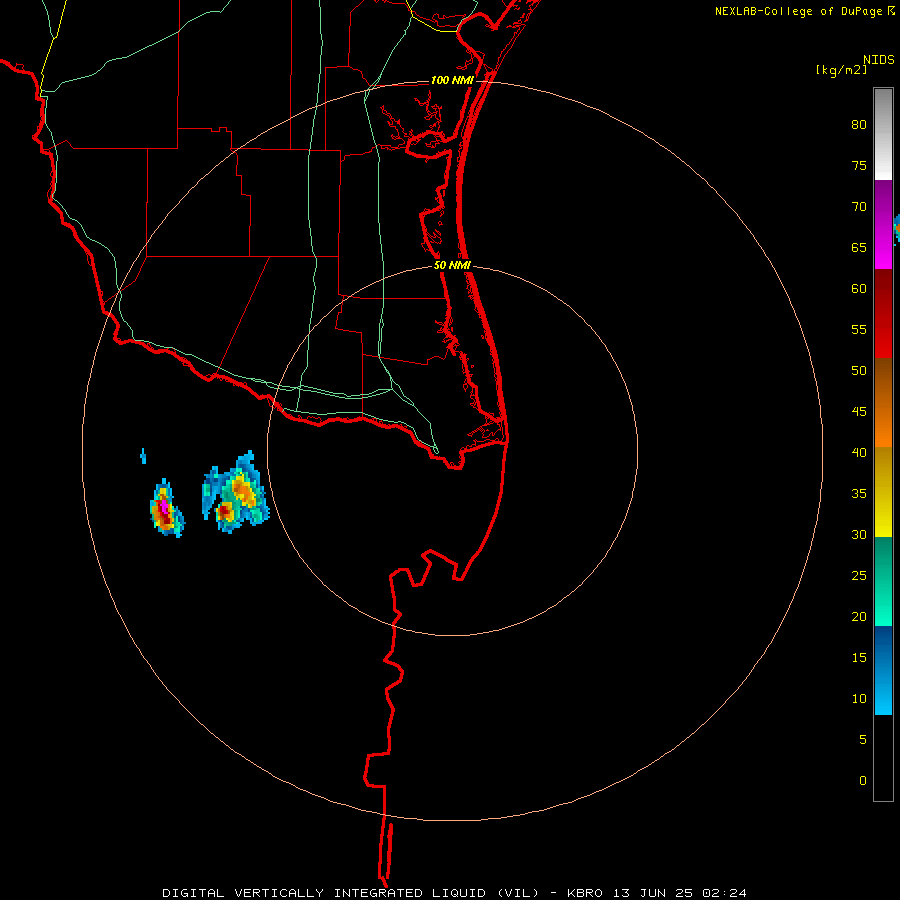The width and height of the screenshot is (900, 900).
Task: Click the larger eastern storm cell cluster
Action: tap(235, 492)
